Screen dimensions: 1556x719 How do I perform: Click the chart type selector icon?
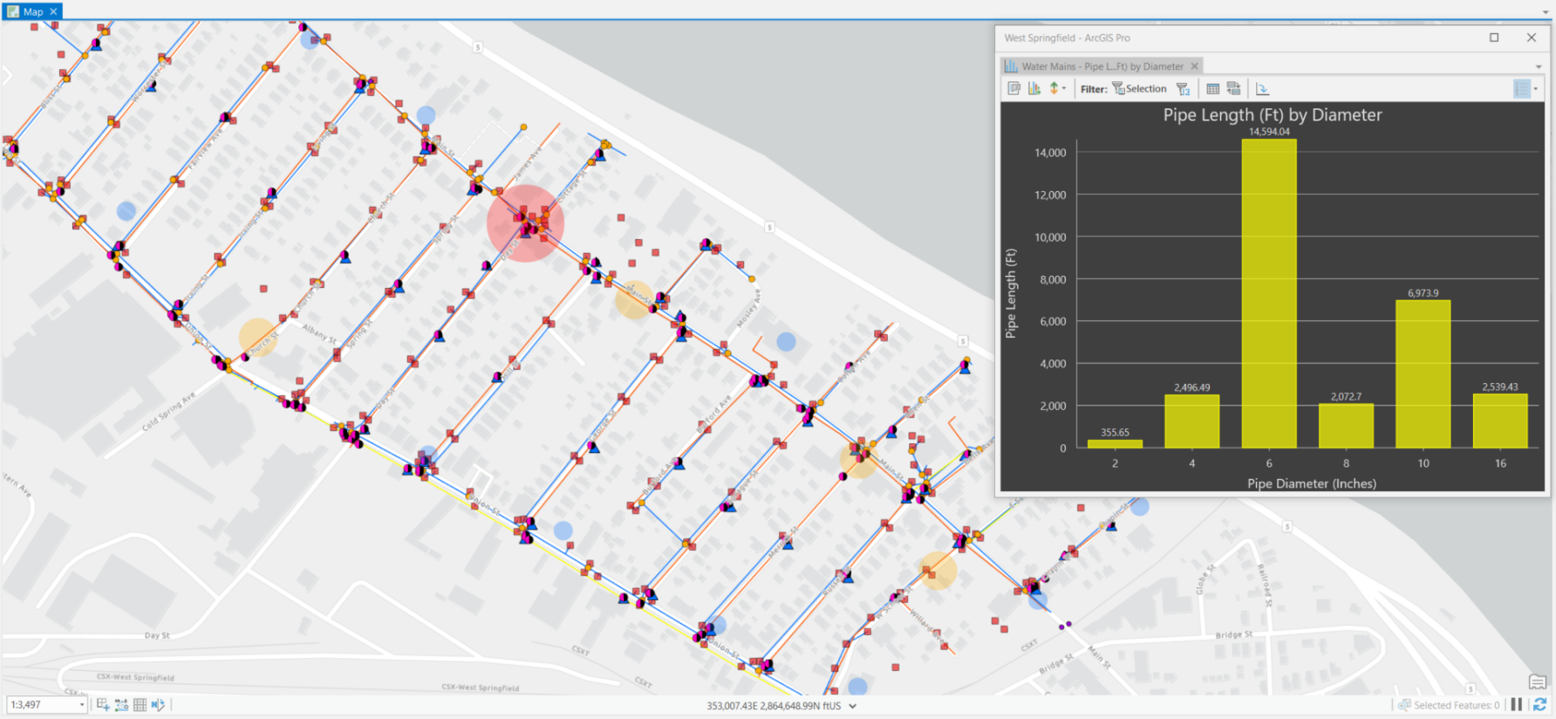pos(1035,88)
